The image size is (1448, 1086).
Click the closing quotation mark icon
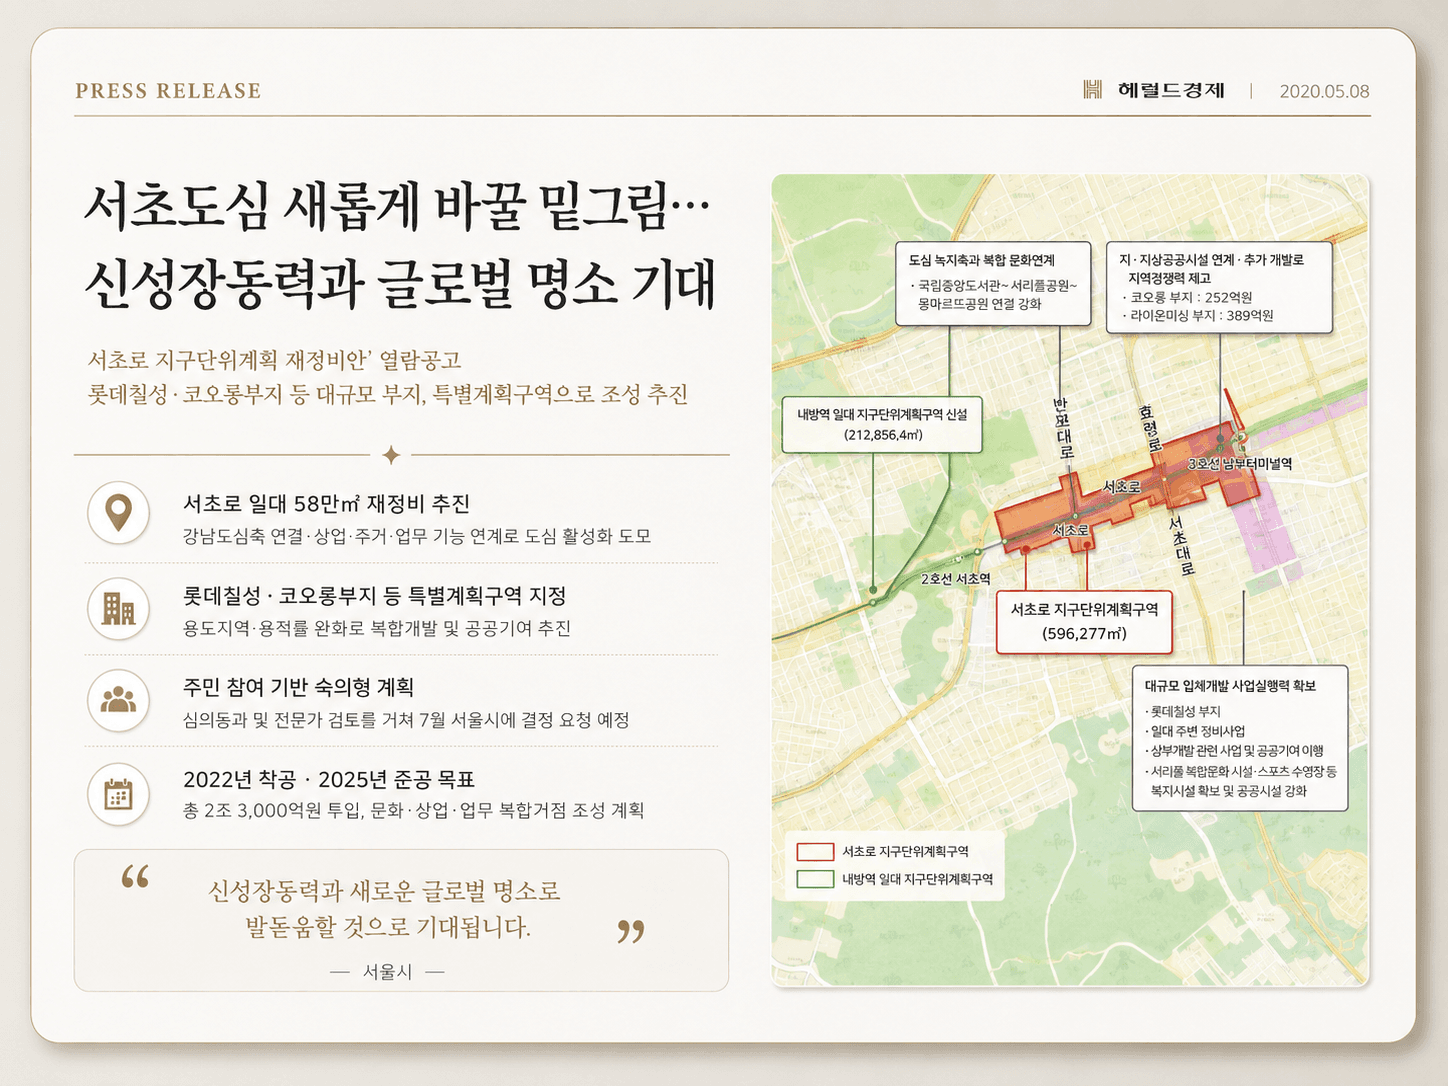[631, 931]
